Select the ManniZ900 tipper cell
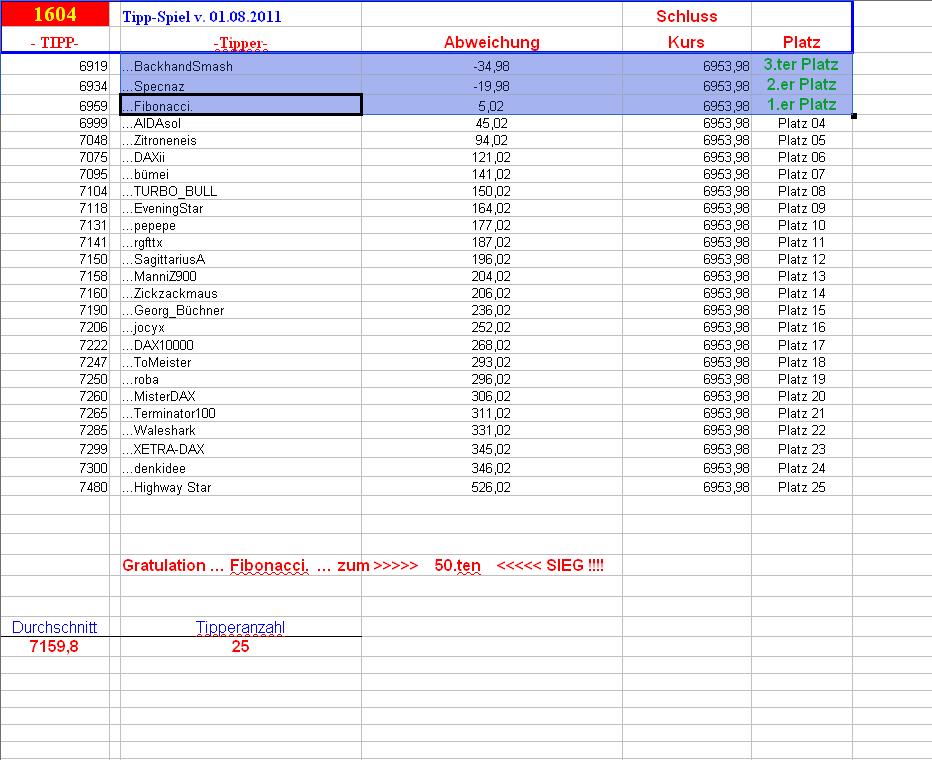This screenshot has width=932, height=760. [241, 276]
